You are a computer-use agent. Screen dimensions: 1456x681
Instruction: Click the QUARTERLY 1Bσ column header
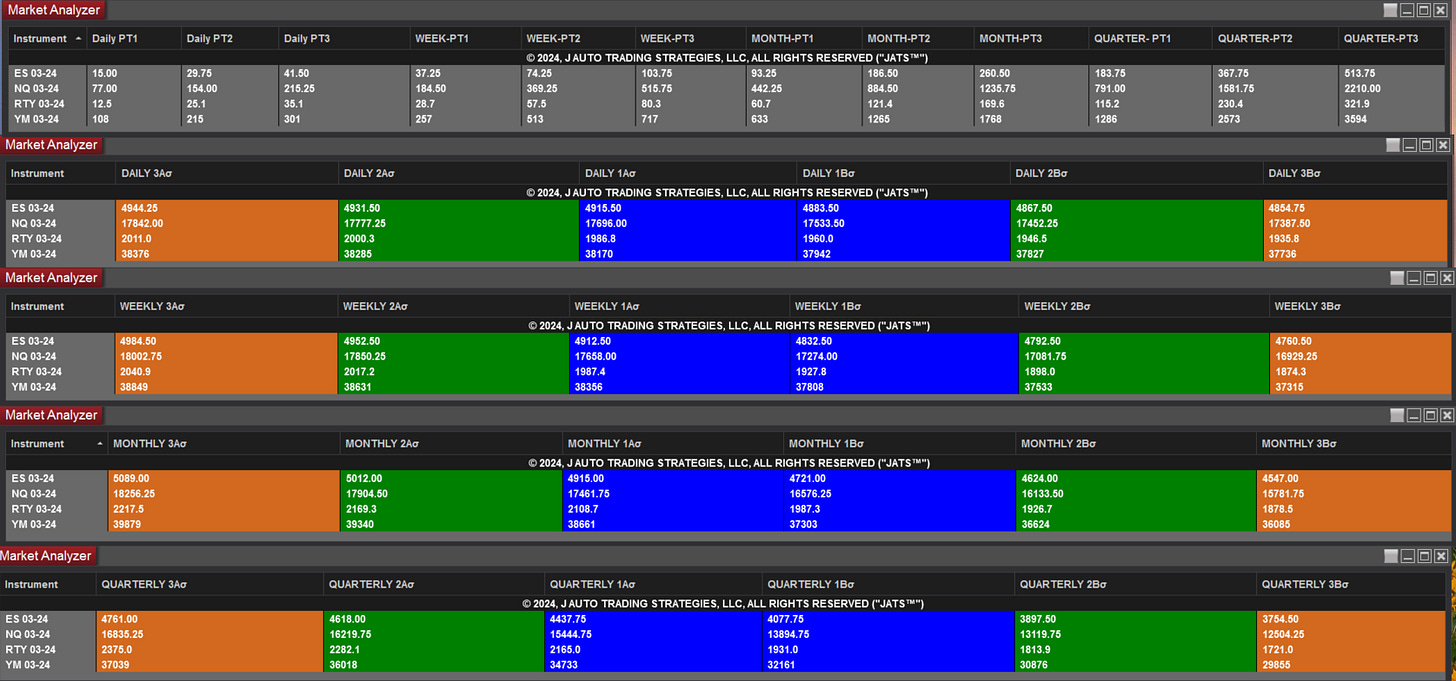pos(888,584)
